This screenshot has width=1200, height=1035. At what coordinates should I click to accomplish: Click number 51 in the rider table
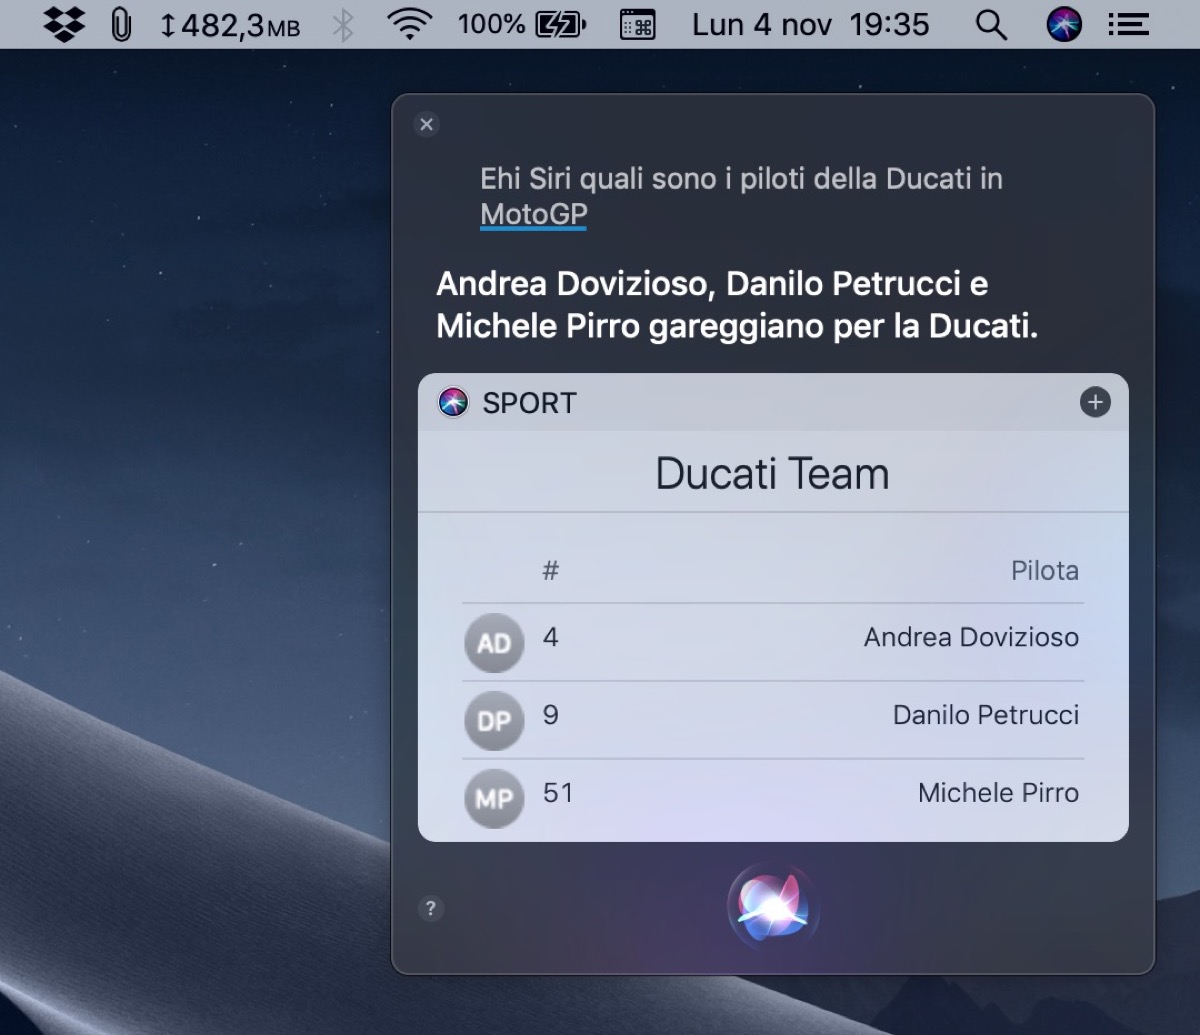pos(558,793)
